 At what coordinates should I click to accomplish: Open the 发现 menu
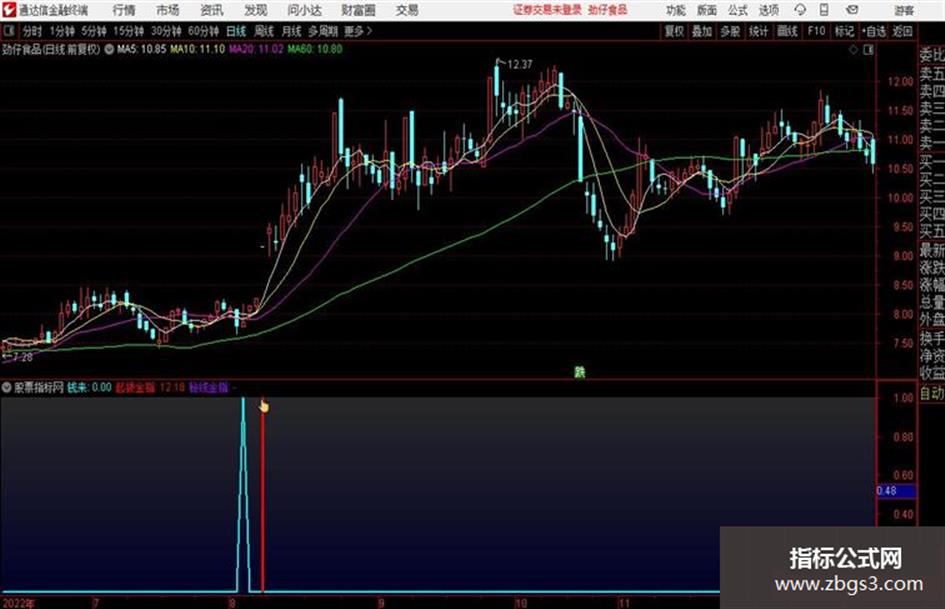pyautogui.click(x=256, y=10)
